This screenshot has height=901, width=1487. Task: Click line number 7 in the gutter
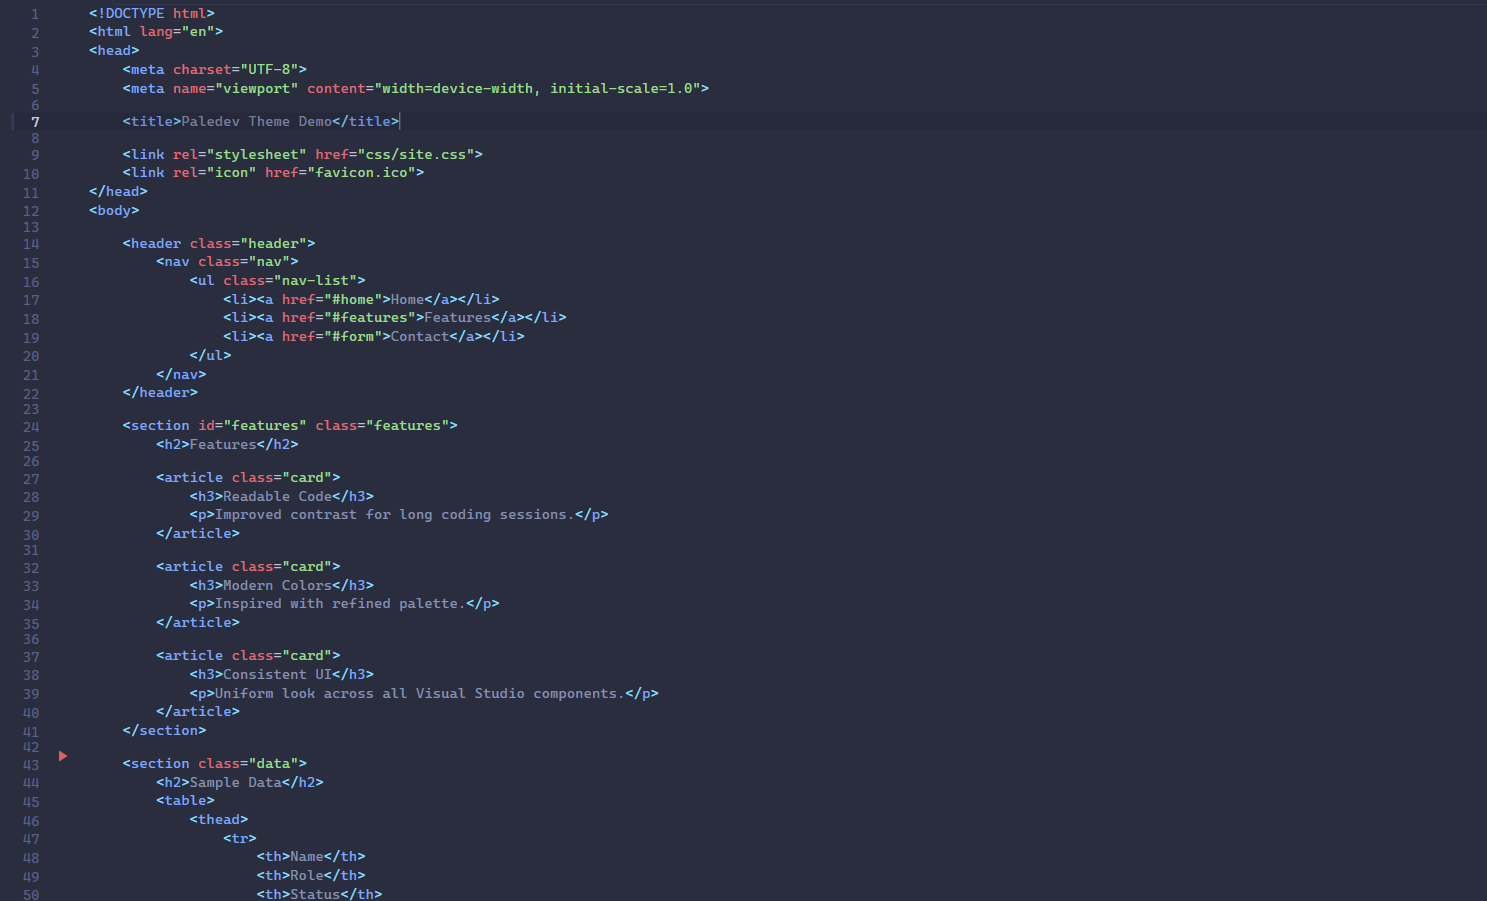point(35,122)
